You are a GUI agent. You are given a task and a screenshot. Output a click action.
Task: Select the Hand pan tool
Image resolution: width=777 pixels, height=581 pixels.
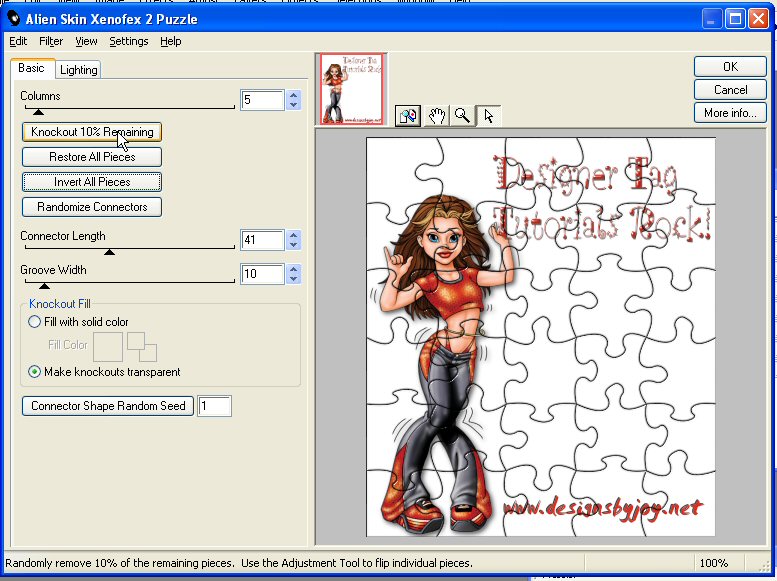click(437, 116)
